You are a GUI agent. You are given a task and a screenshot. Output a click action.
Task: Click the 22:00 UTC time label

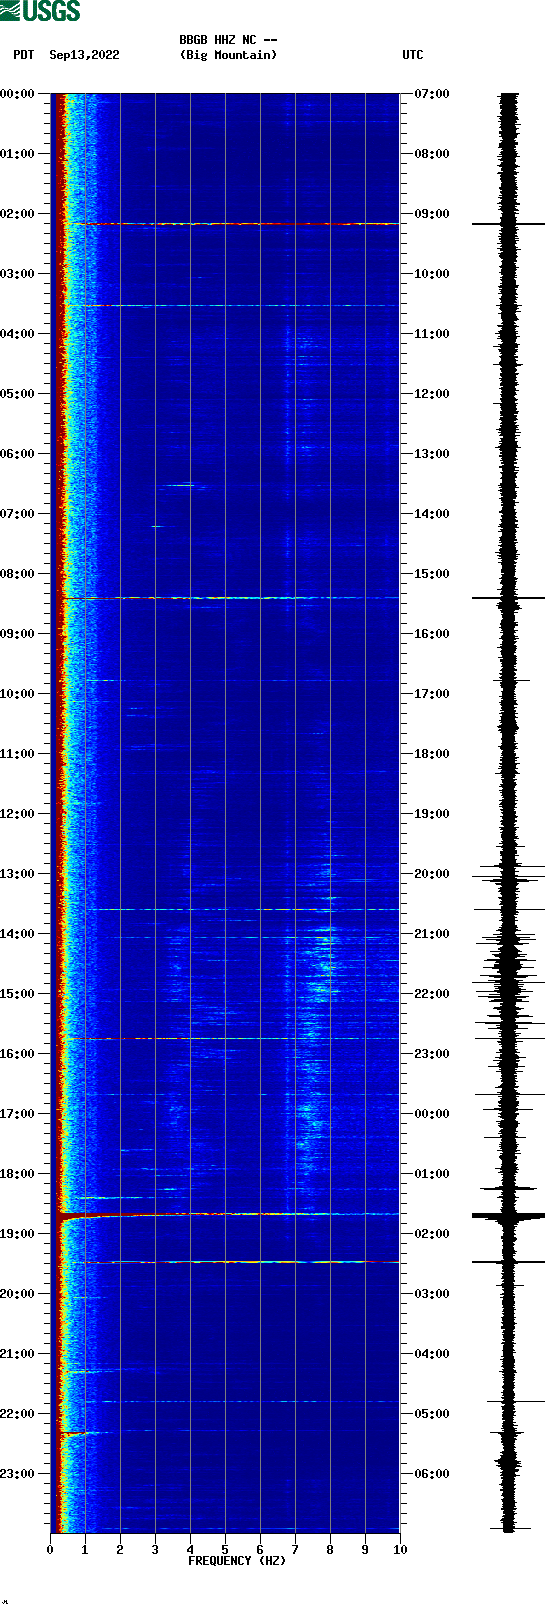431,994
